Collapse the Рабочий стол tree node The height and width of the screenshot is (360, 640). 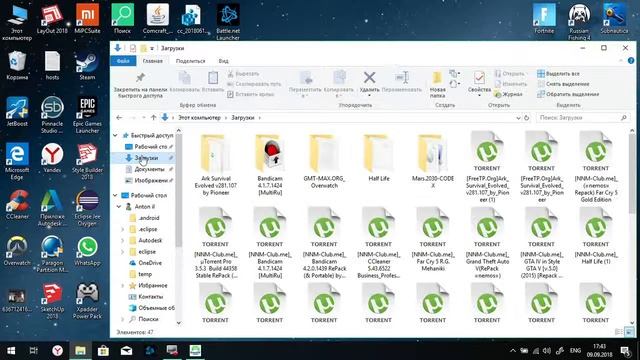(x=116, y=195)
